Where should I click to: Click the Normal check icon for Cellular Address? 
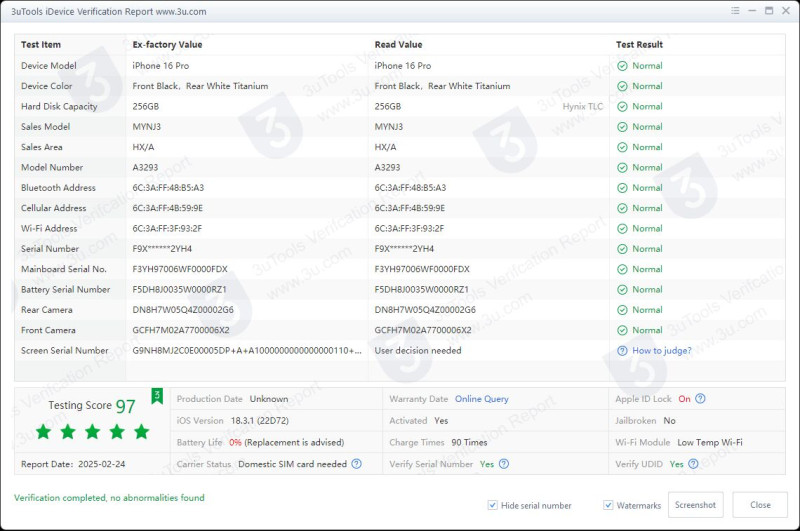click(622, 208)
